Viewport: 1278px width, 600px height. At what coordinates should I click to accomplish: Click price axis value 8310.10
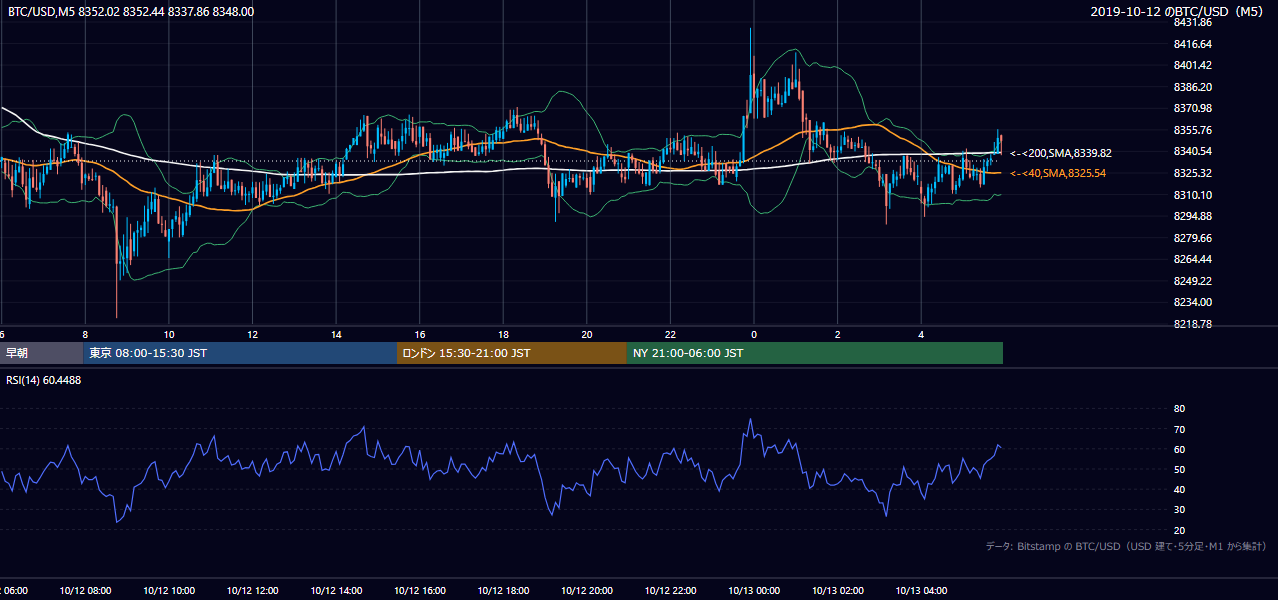(x=1193, y=195)
